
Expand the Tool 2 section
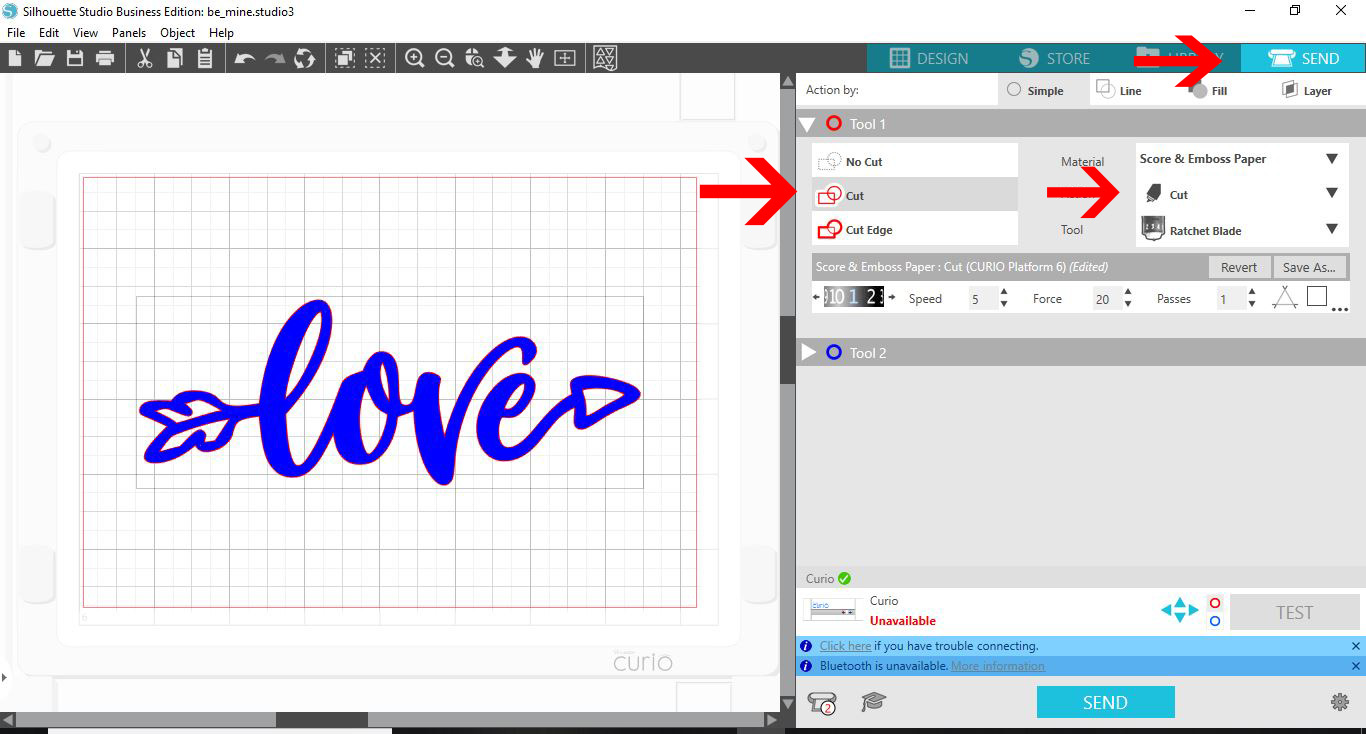pos(809,352)
